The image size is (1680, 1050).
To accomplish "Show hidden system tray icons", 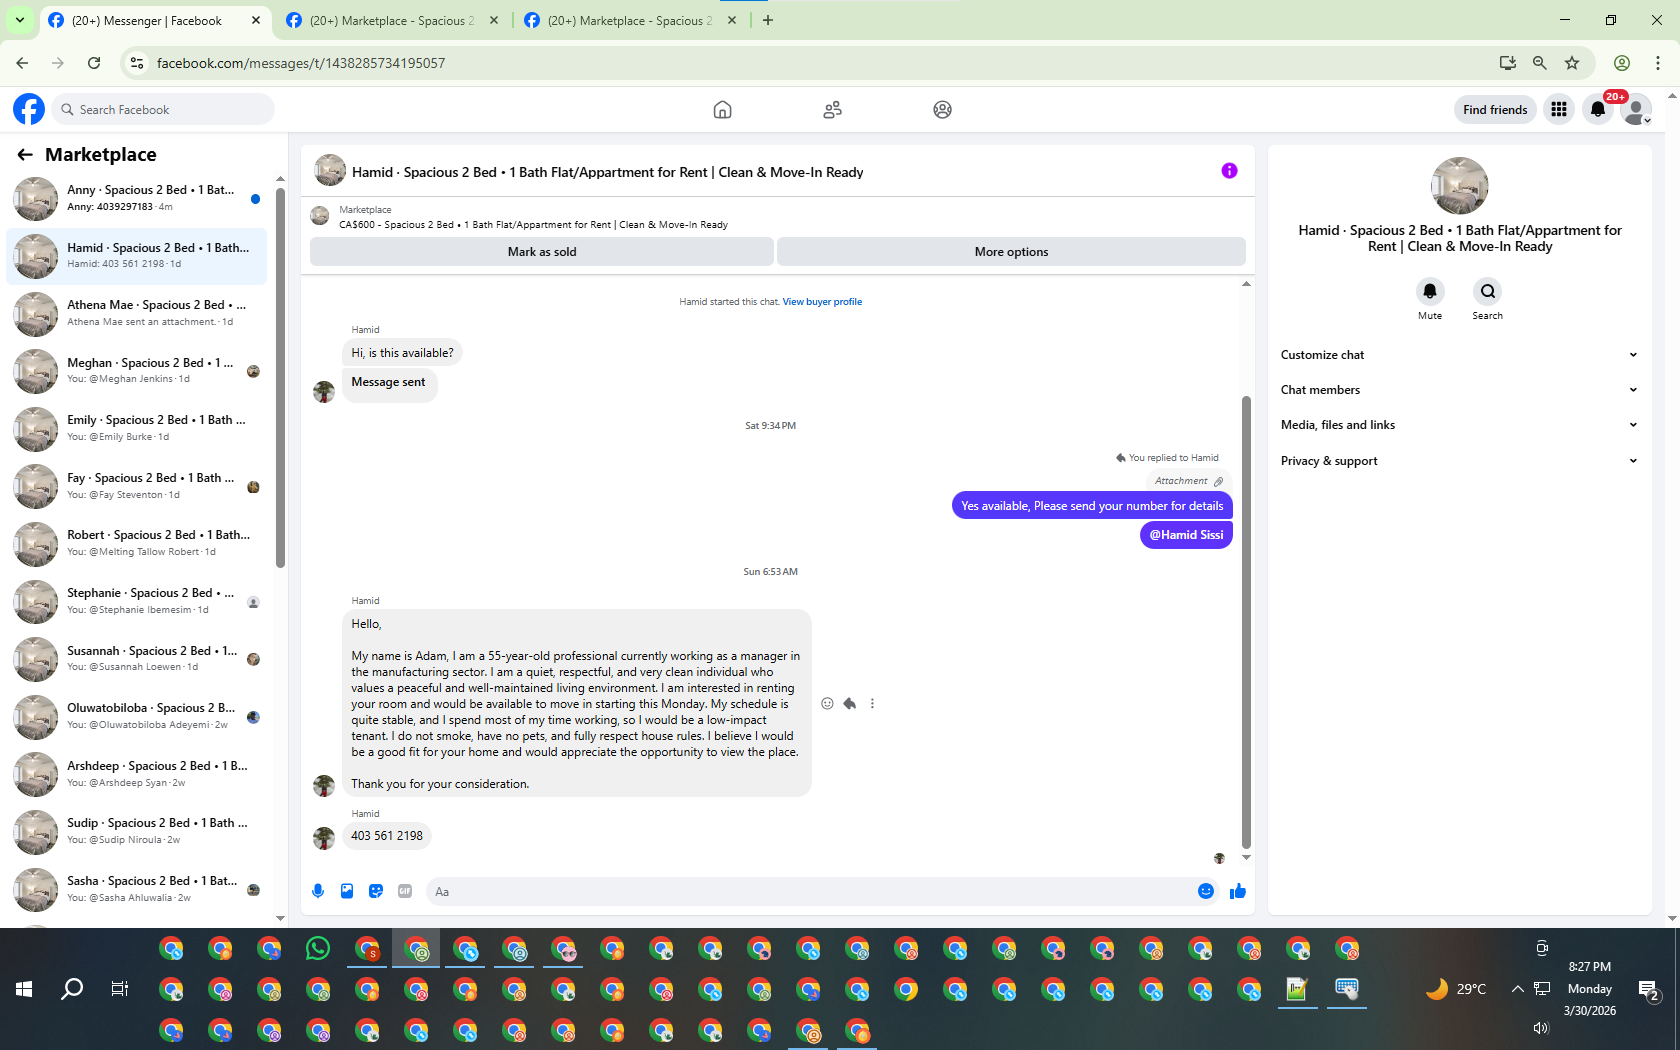I will (1517, 989).
